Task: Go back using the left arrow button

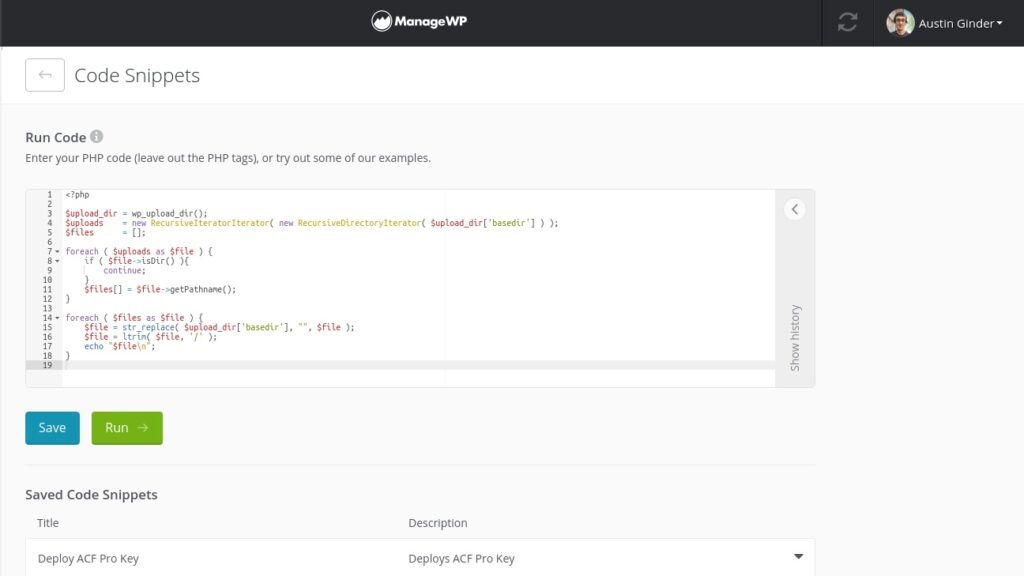Action: [x=45, y=75]
